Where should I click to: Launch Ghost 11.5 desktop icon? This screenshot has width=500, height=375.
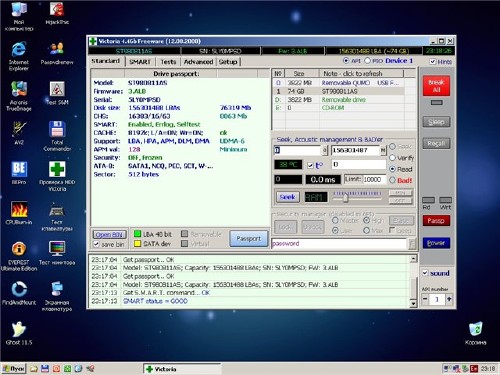tap(19, 333)
